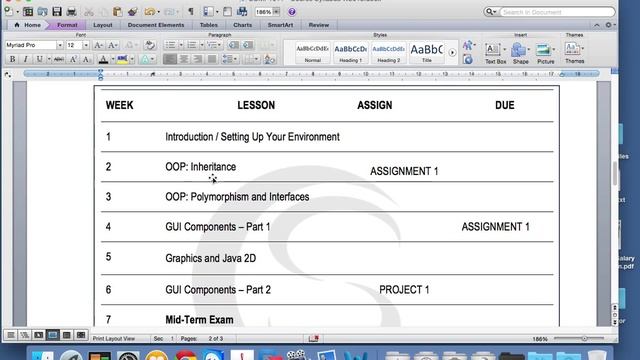The width and height of the screenshot is (640, 360).
Task: Click the Media Browser icon
Action: (x=242, y=11)
